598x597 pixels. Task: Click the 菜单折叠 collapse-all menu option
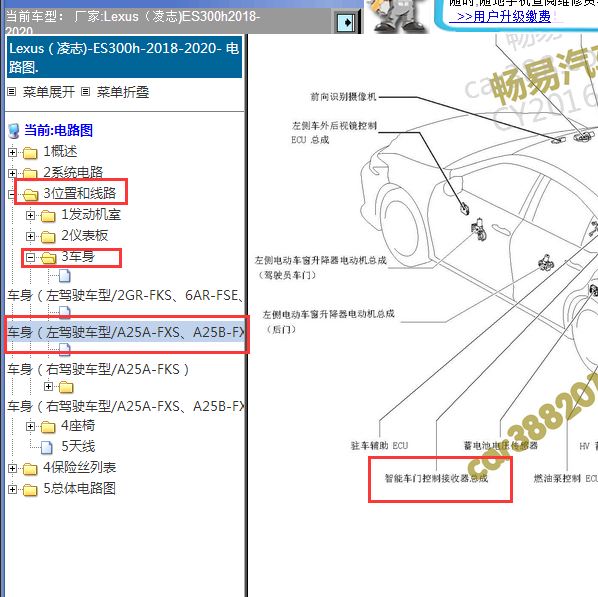122,92
